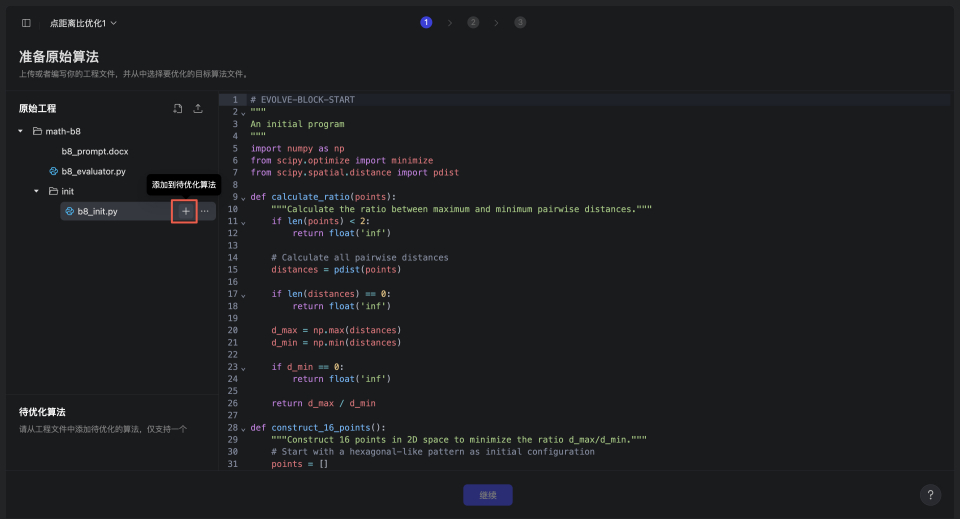Viewport: 960px width, 519px height.
Task: Open more options for b8_init.py
Action: click(205, 211)
